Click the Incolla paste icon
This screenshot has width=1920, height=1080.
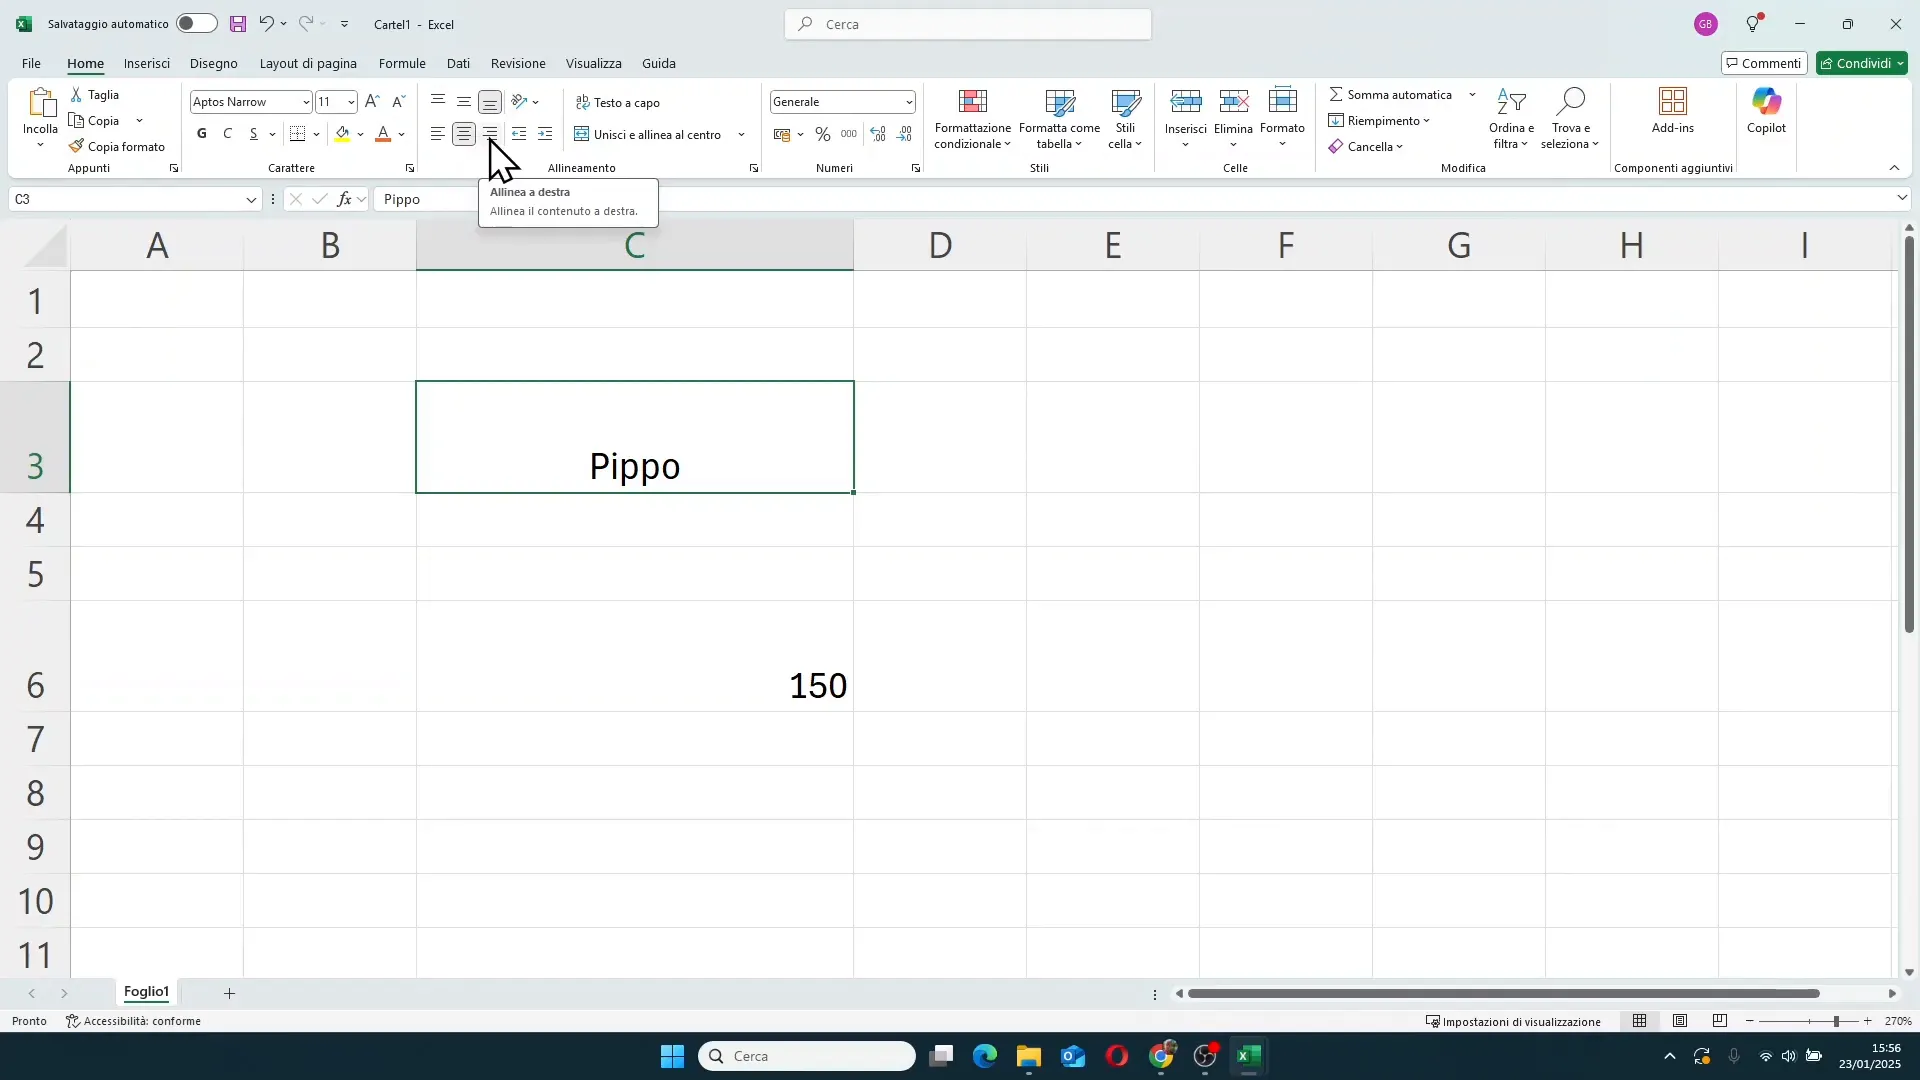[x=40, y=104]
